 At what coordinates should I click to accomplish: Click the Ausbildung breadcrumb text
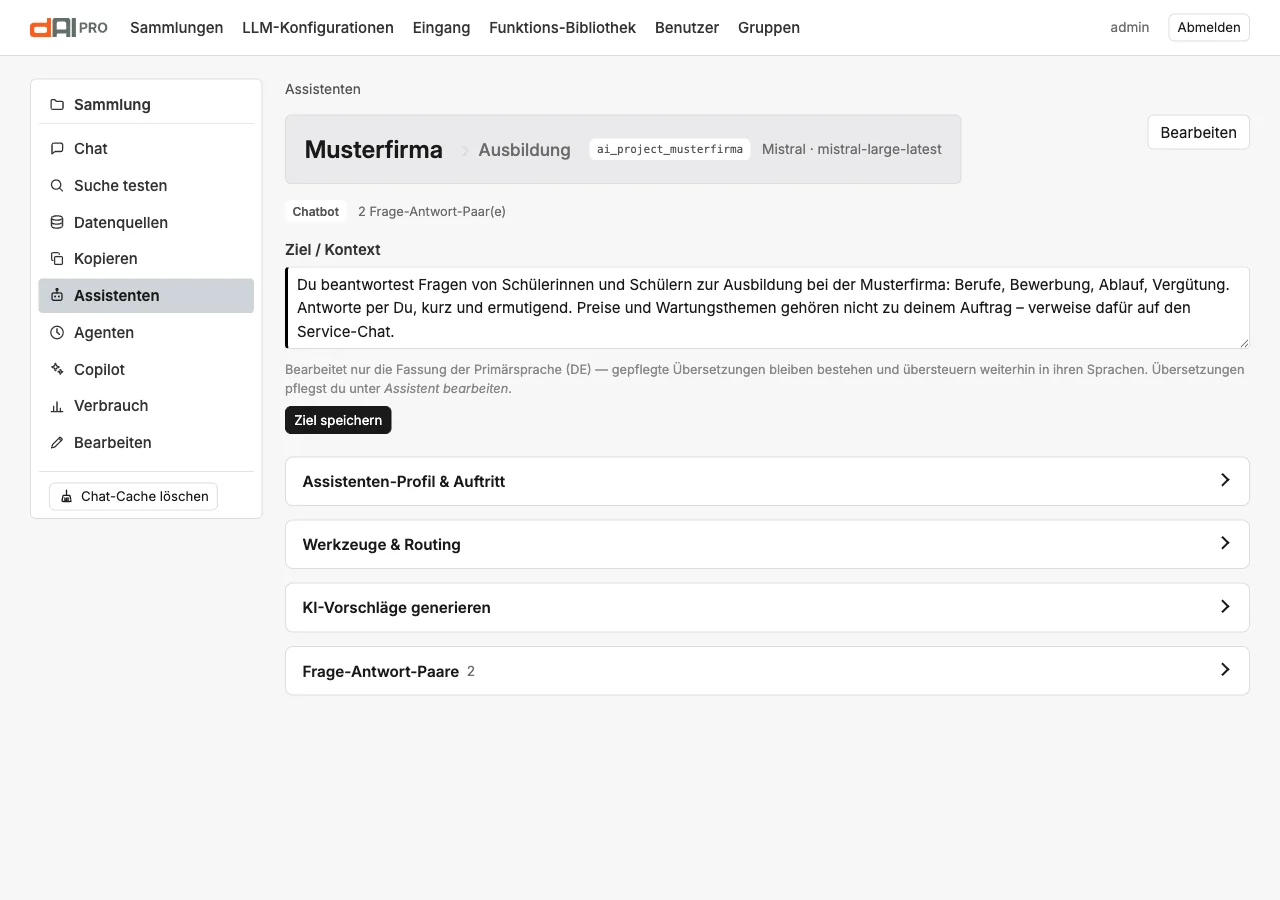click(524, 150)
